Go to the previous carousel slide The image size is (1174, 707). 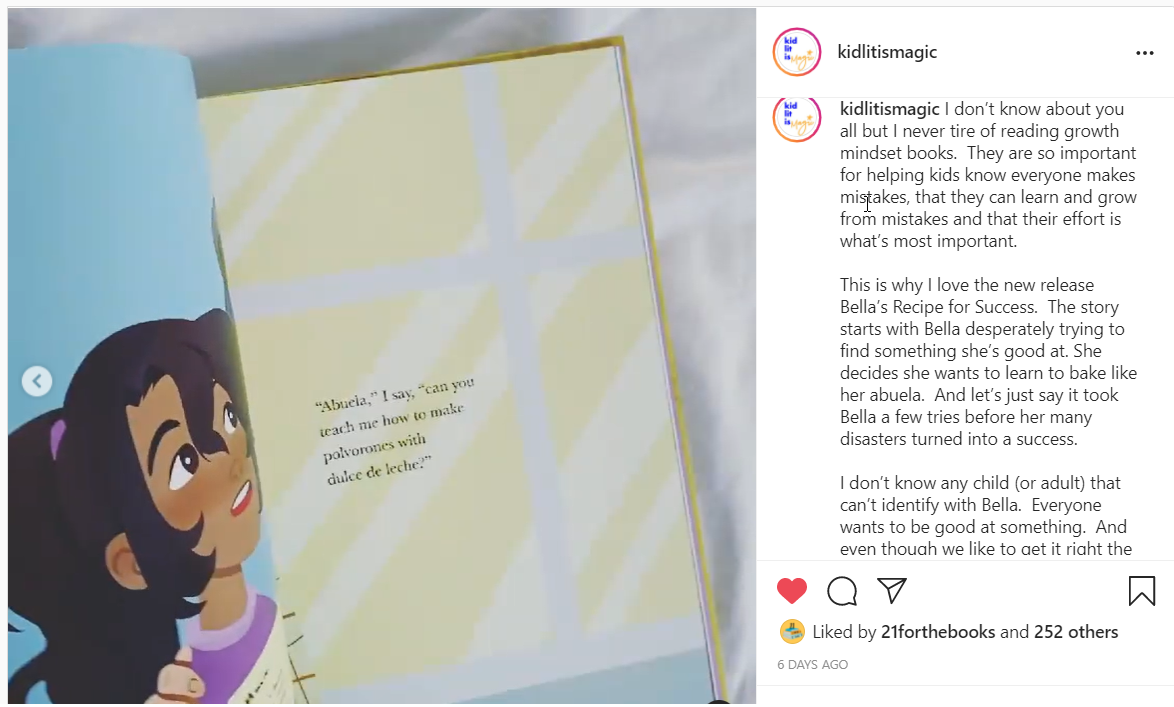pos(37,381)
